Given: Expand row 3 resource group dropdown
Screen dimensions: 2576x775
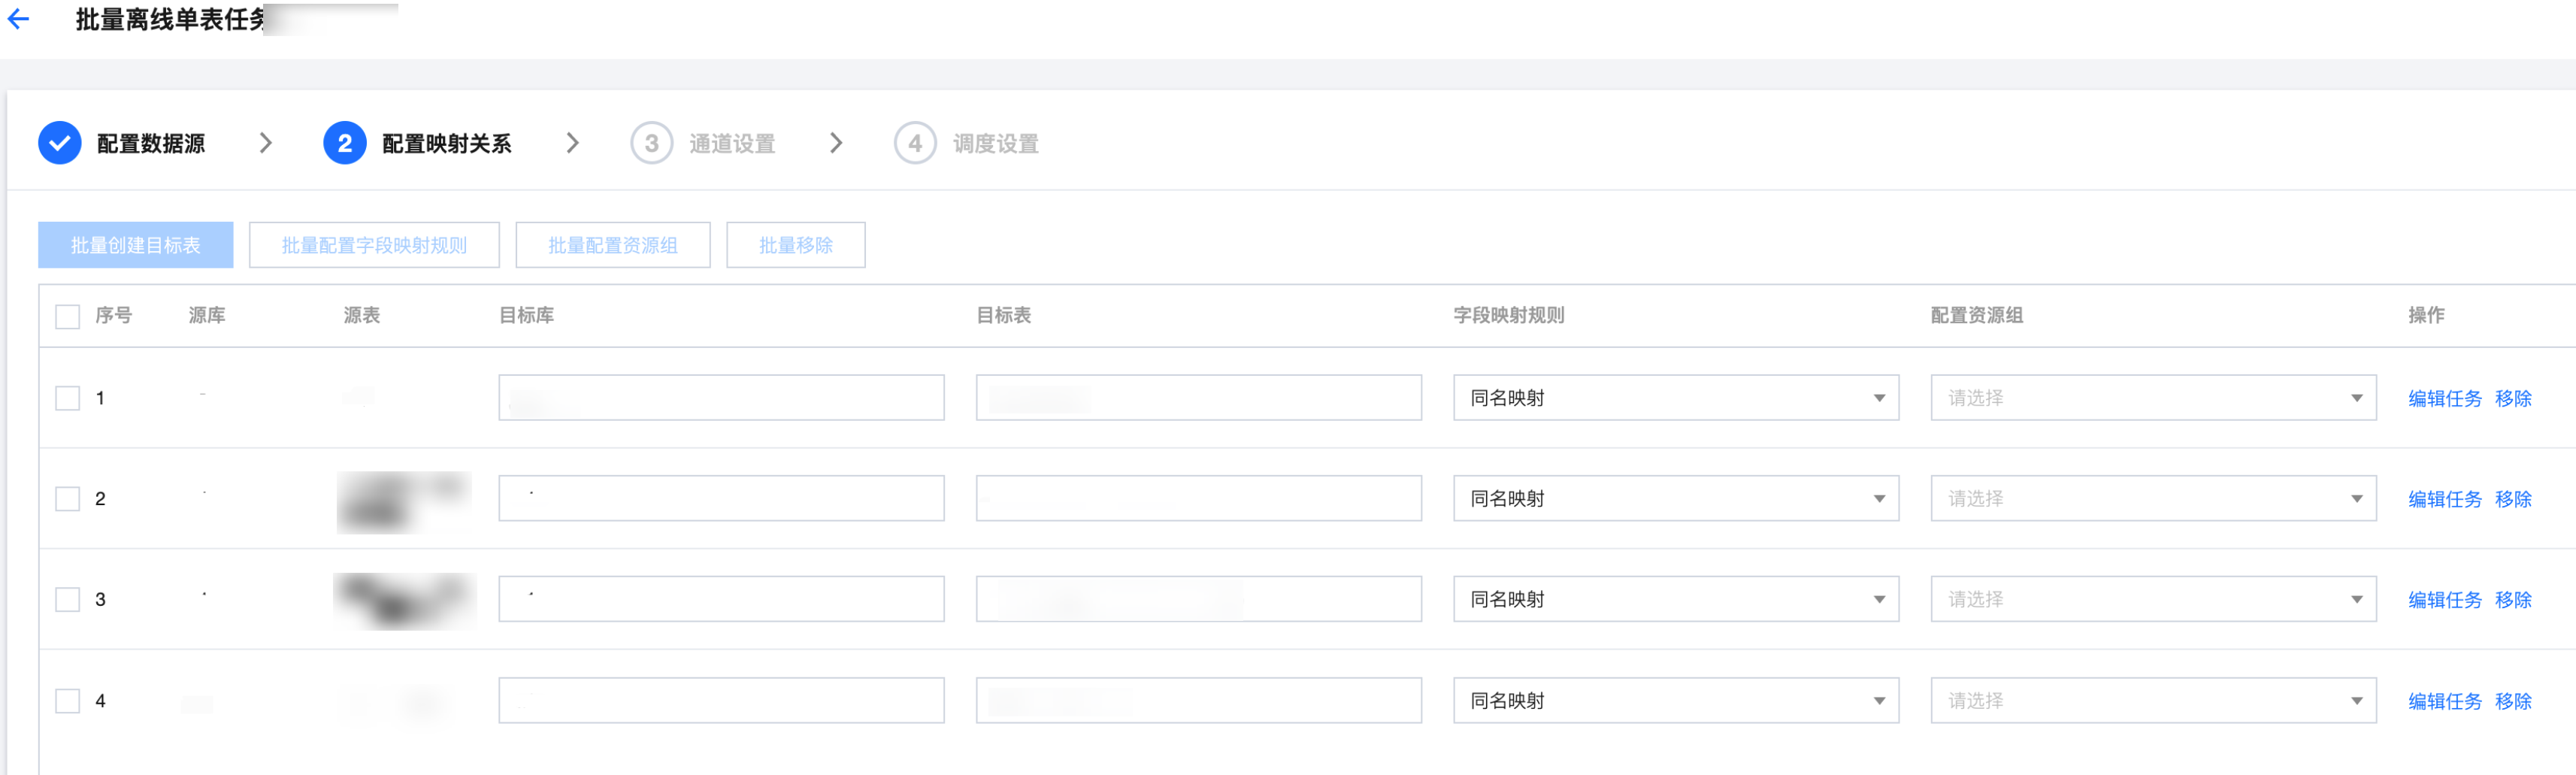Looking at the screenshot, I should point(2152,599).
